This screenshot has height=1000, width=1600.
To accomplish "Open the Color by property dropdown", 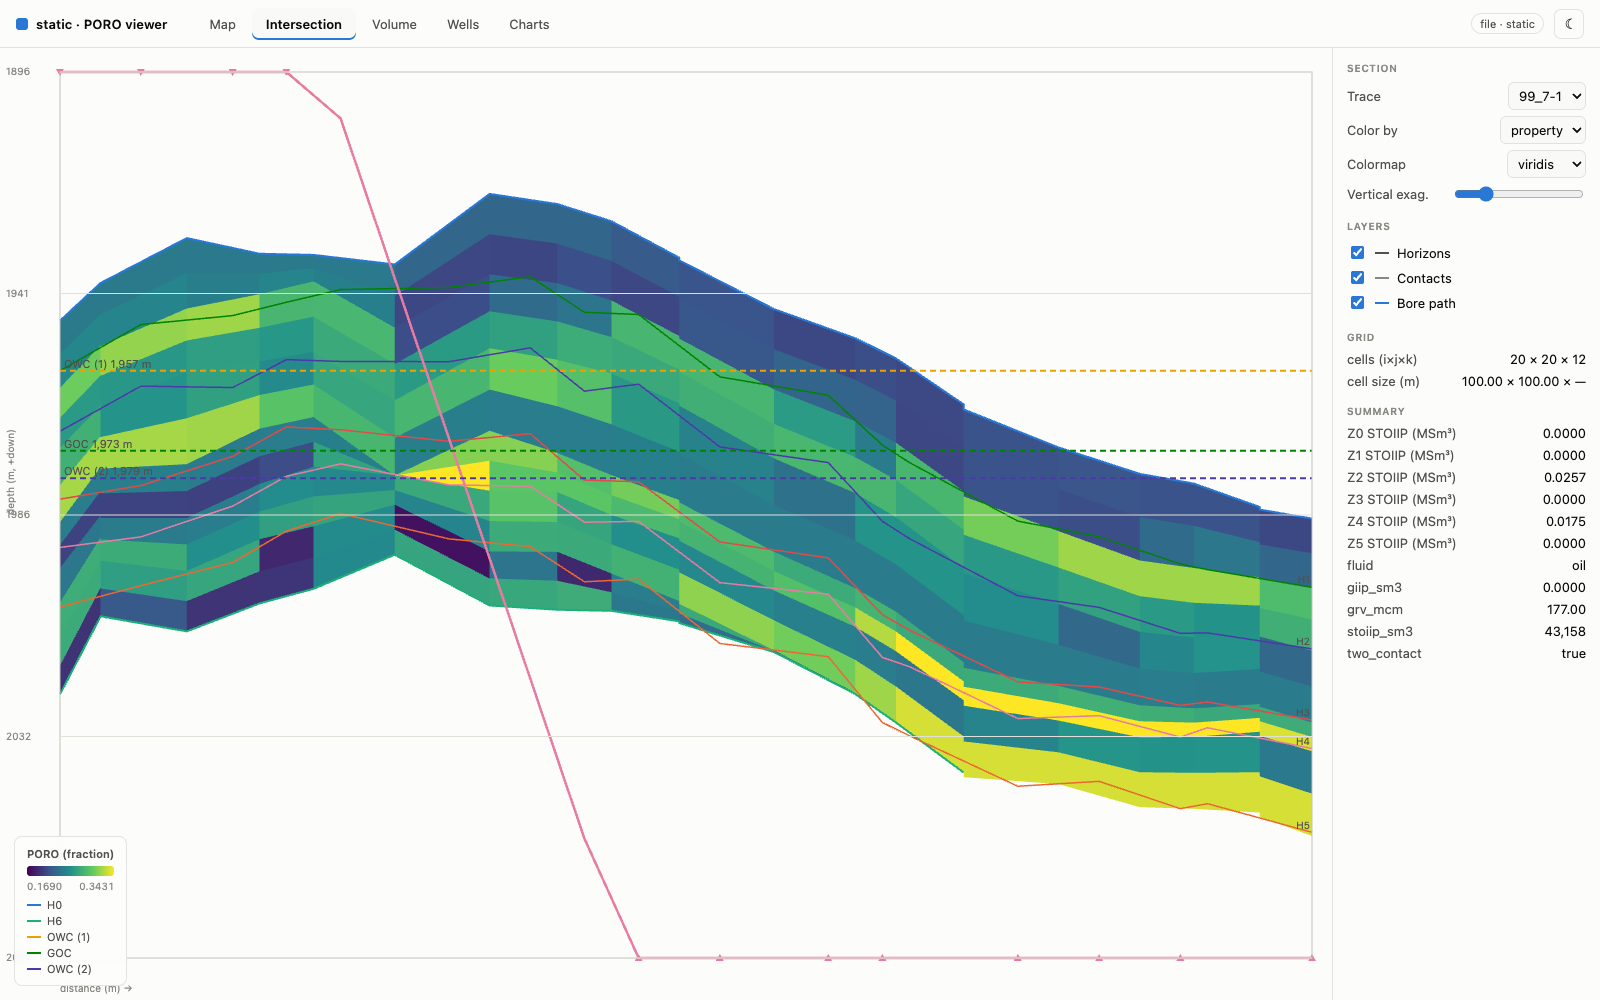I will [1543, 130].
